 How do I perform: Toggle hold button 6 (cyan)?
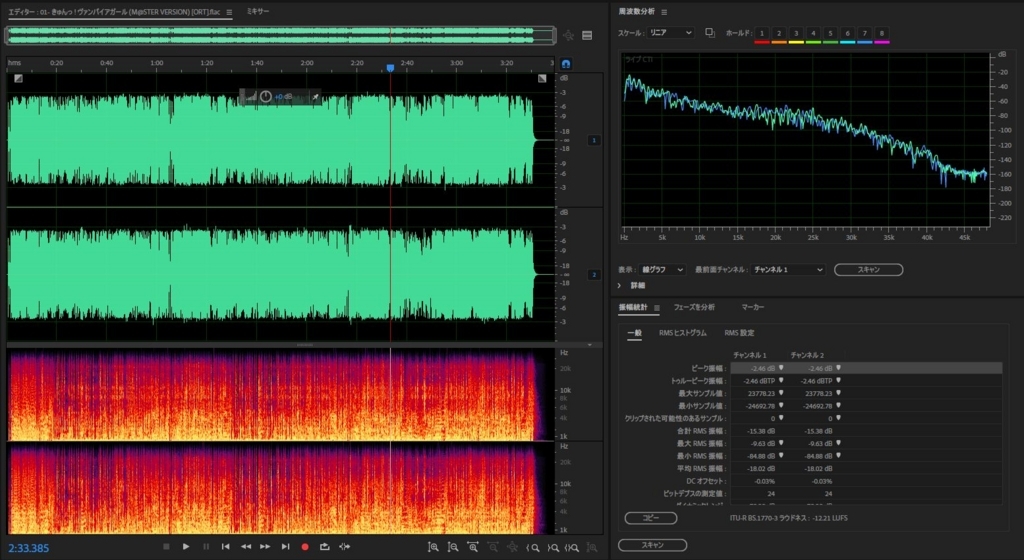(848, 33)
